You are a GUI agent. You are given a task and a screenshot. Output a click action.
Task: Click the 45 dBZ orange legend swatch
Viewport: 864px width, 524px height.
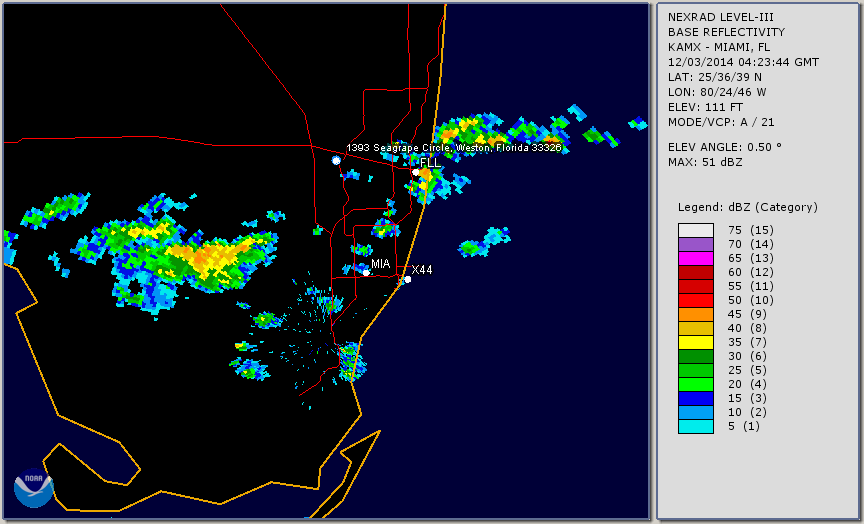pyautogui.click(x=696, y=314)
